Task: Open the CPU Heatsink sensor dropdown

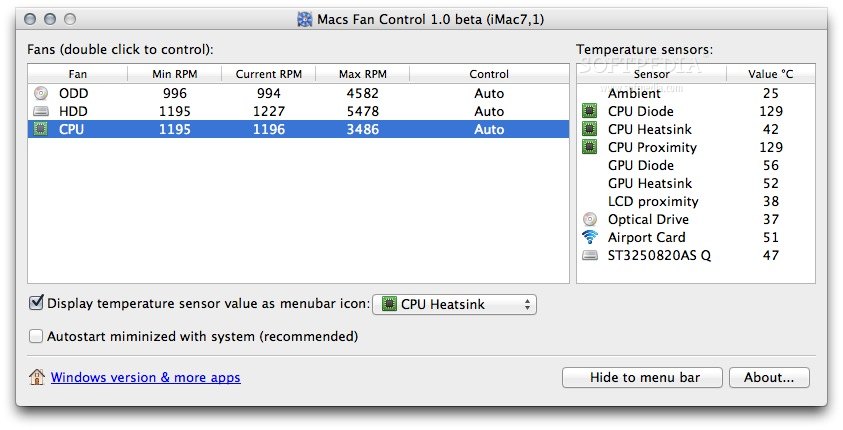Action: 454,304
